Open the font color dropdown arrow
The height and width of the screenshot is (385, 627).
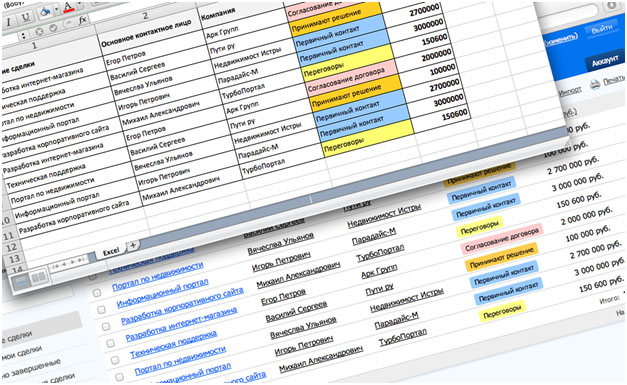pyautogui.click(x=79, y=4)
